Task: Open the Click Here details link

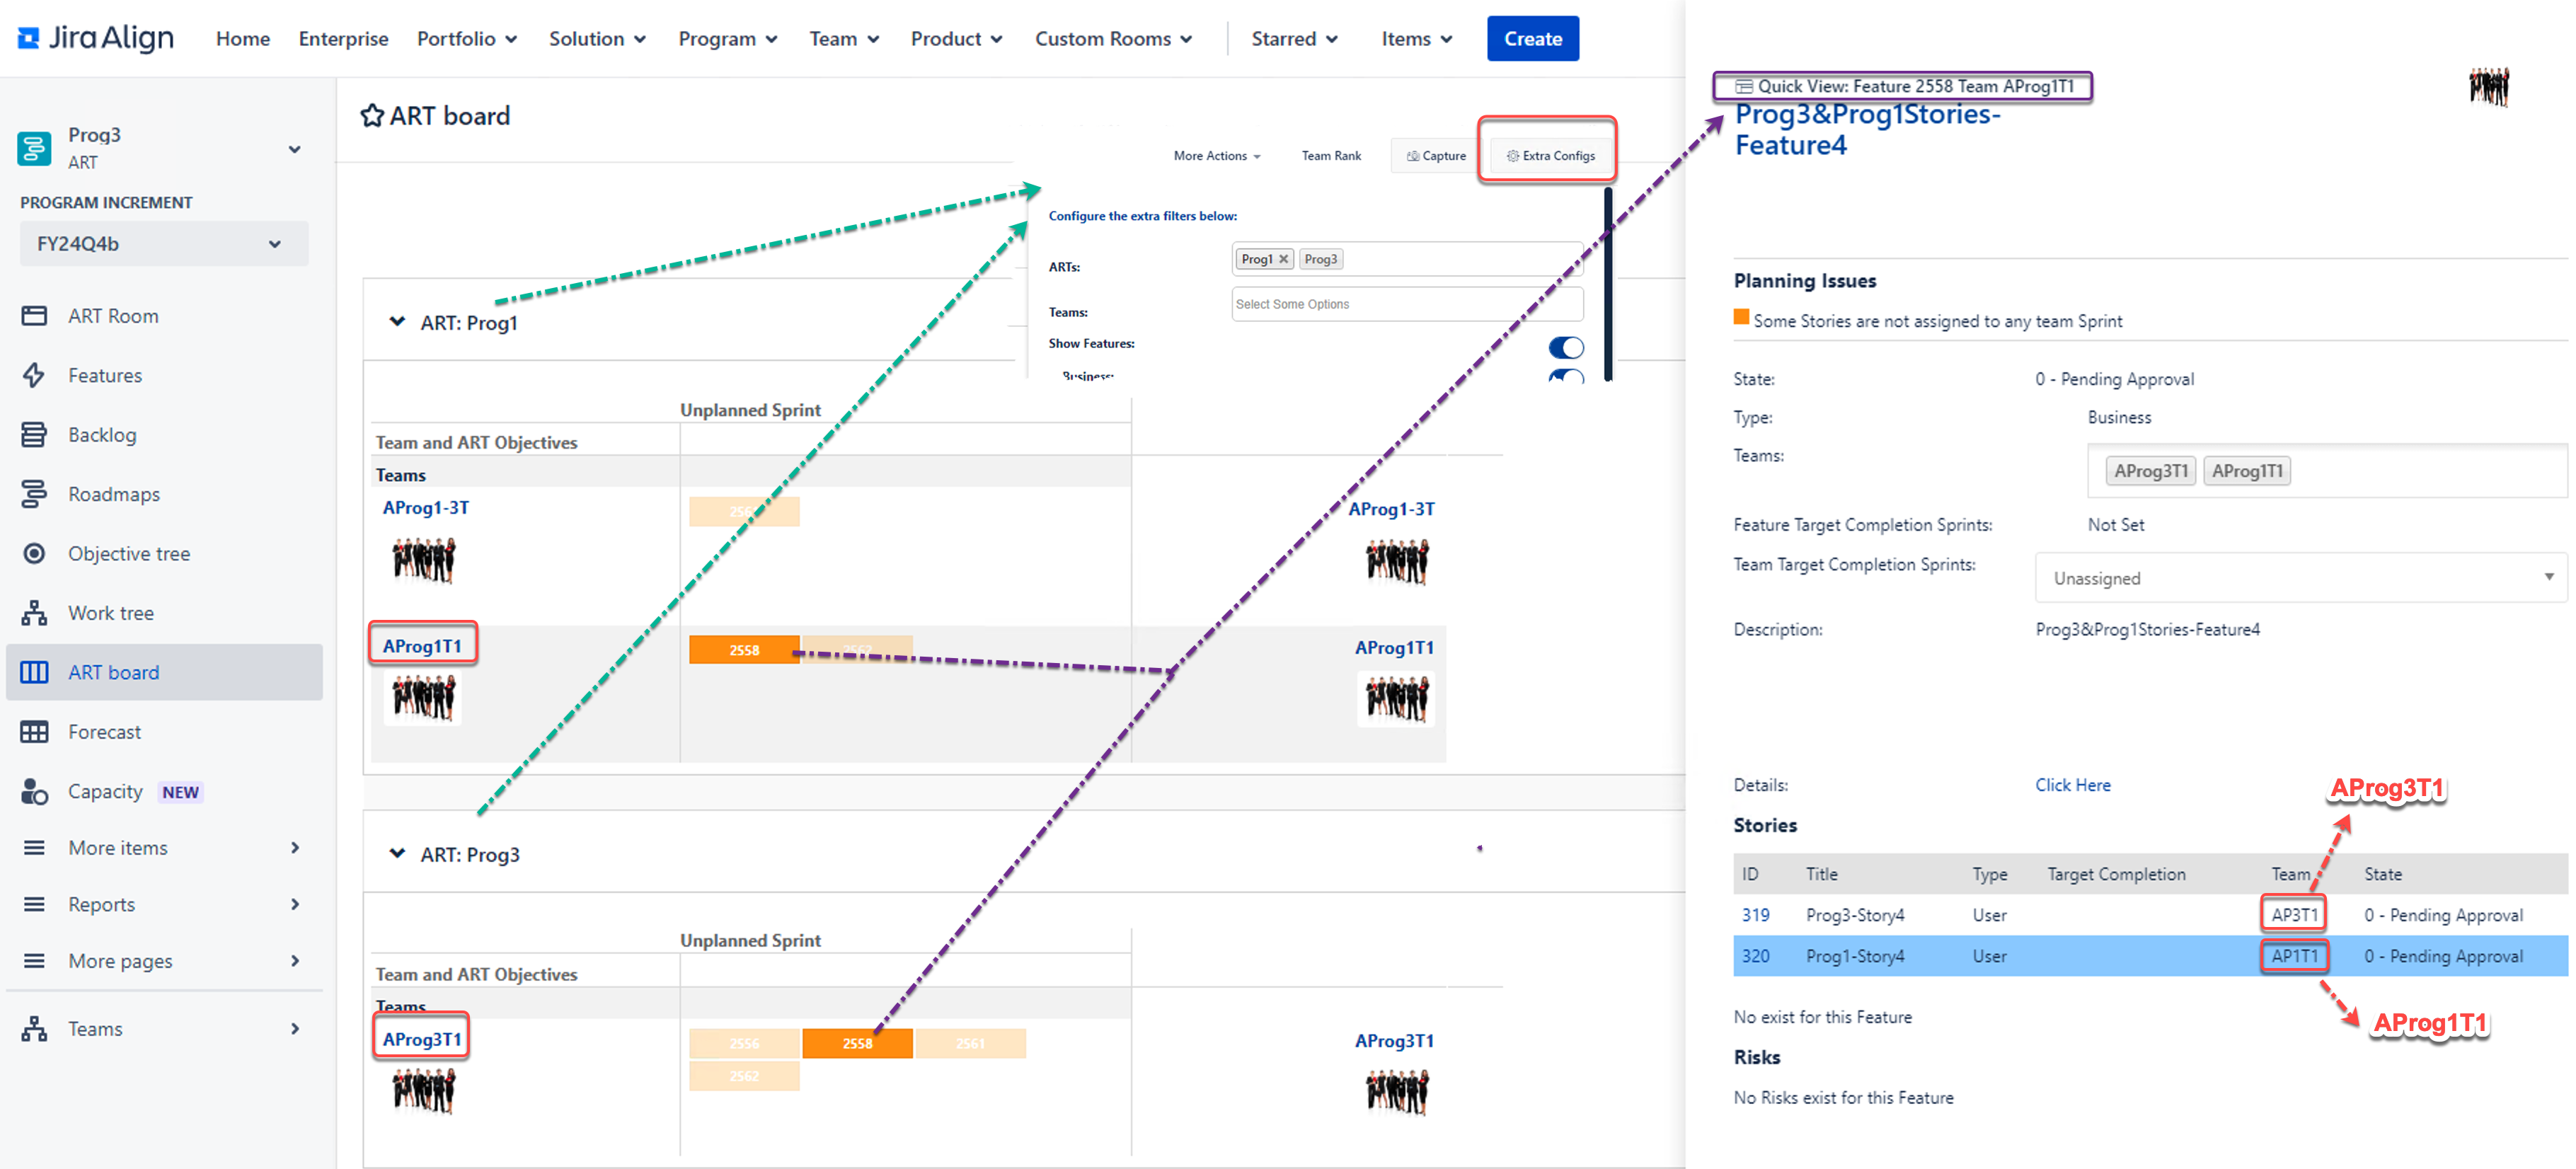Action: pos(2072,785)
